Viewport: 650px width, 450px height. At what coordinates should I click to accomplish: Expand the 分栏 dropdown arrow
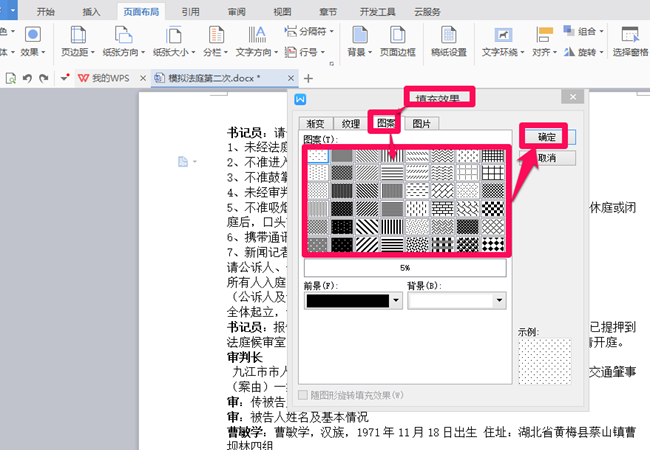point(226,52)
